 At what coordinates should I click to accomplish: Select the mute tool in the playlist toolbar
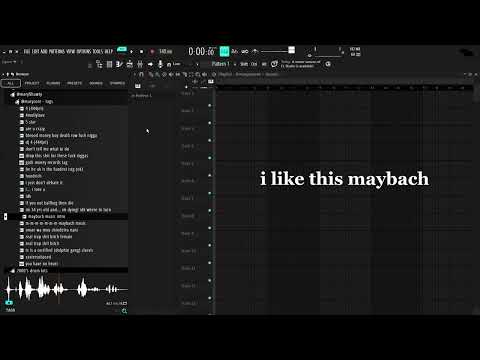click(171, 74)
